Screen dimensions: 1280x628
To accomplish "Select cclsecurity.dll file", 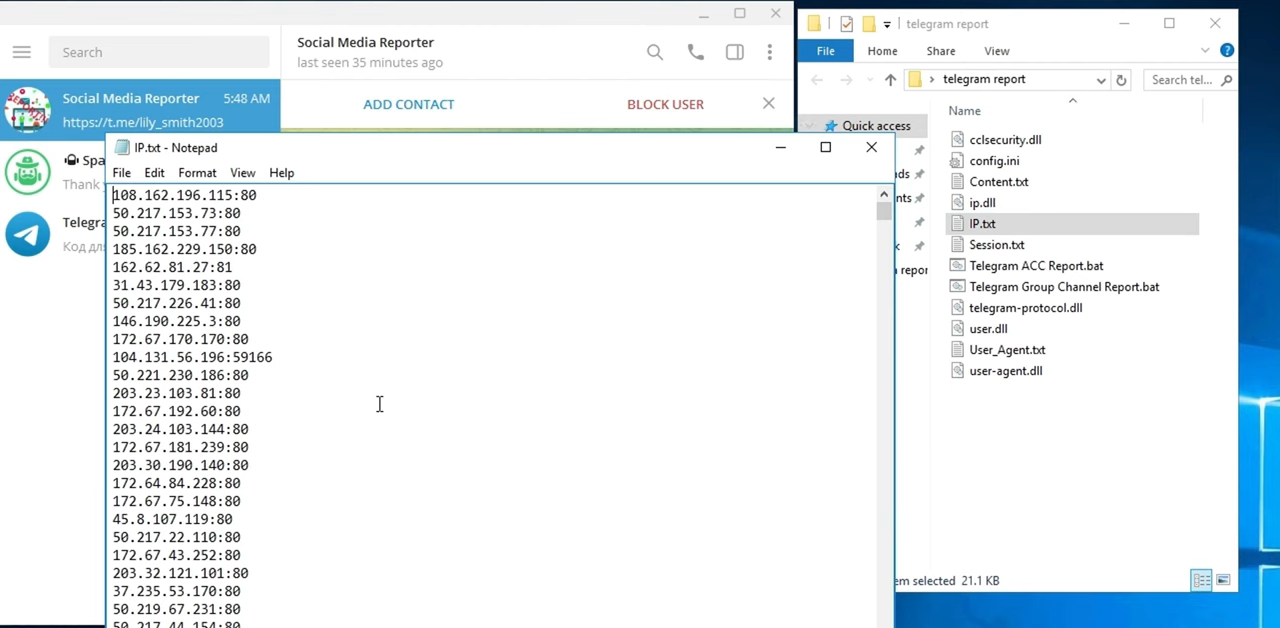I will click(1005, 140).
